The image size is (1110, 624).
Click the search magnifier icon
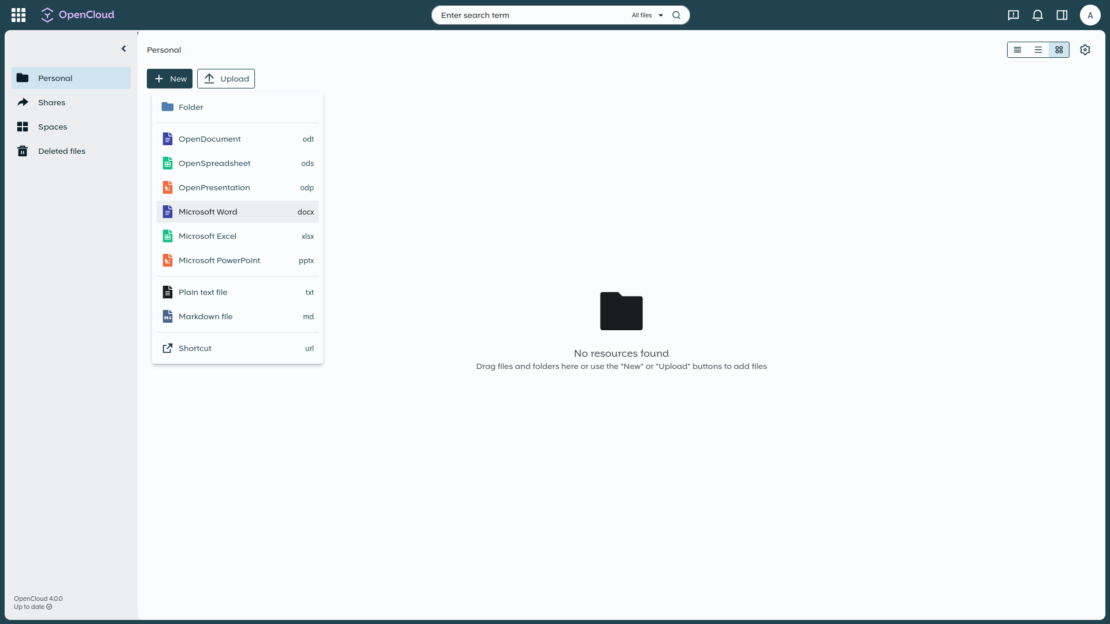pyautogui.click(x=676, y=15)
